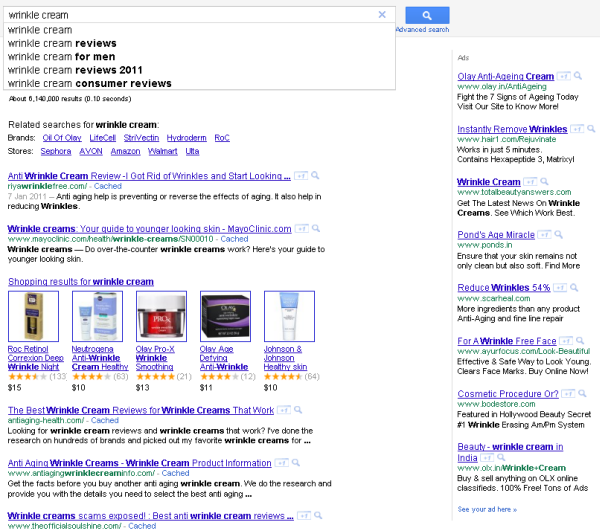Open StriVectin brand related search

click(140, 138)
